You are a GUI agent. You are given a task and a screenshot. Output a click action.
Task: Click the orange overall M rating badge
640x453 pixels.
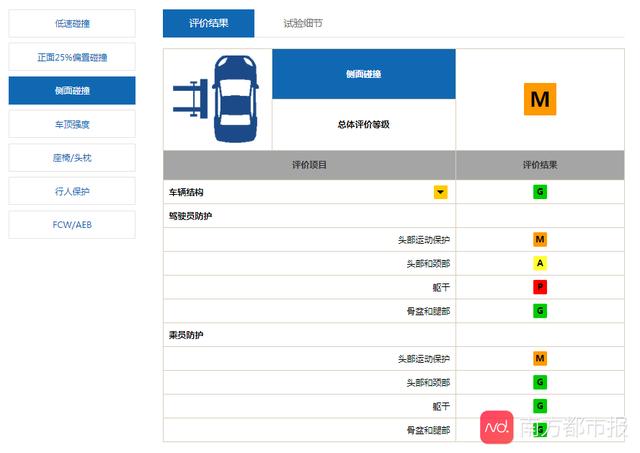pyautogui.click(x=540, y=99)
